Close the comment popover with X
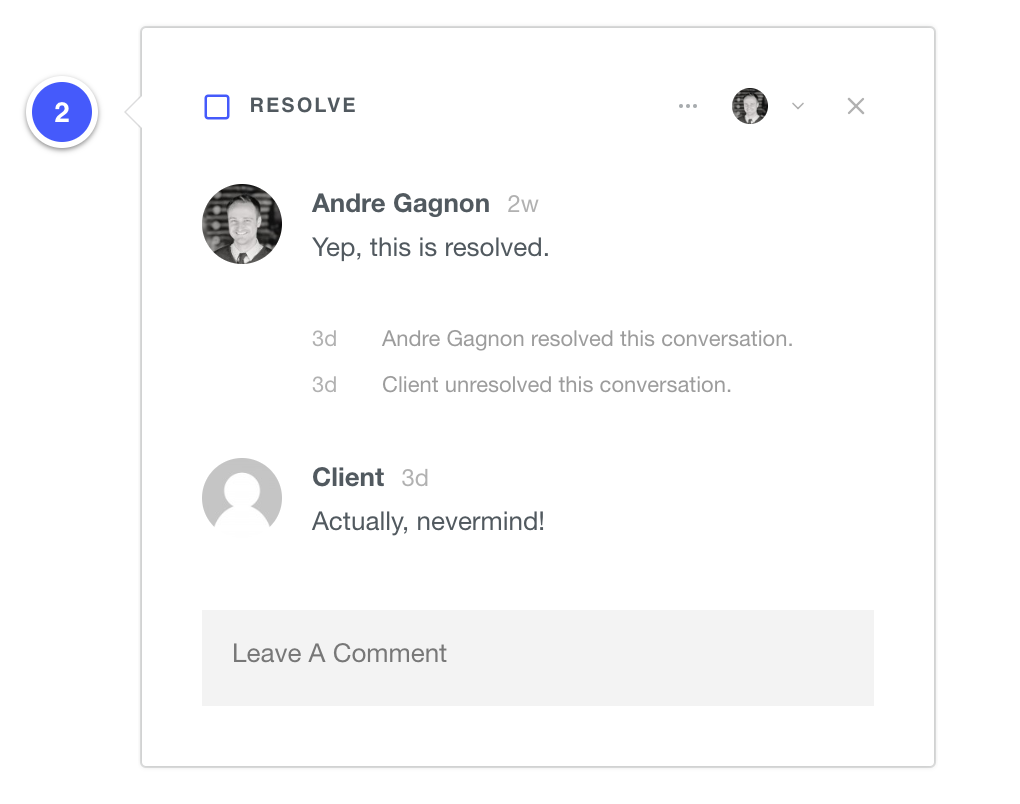 pos(856,106)
